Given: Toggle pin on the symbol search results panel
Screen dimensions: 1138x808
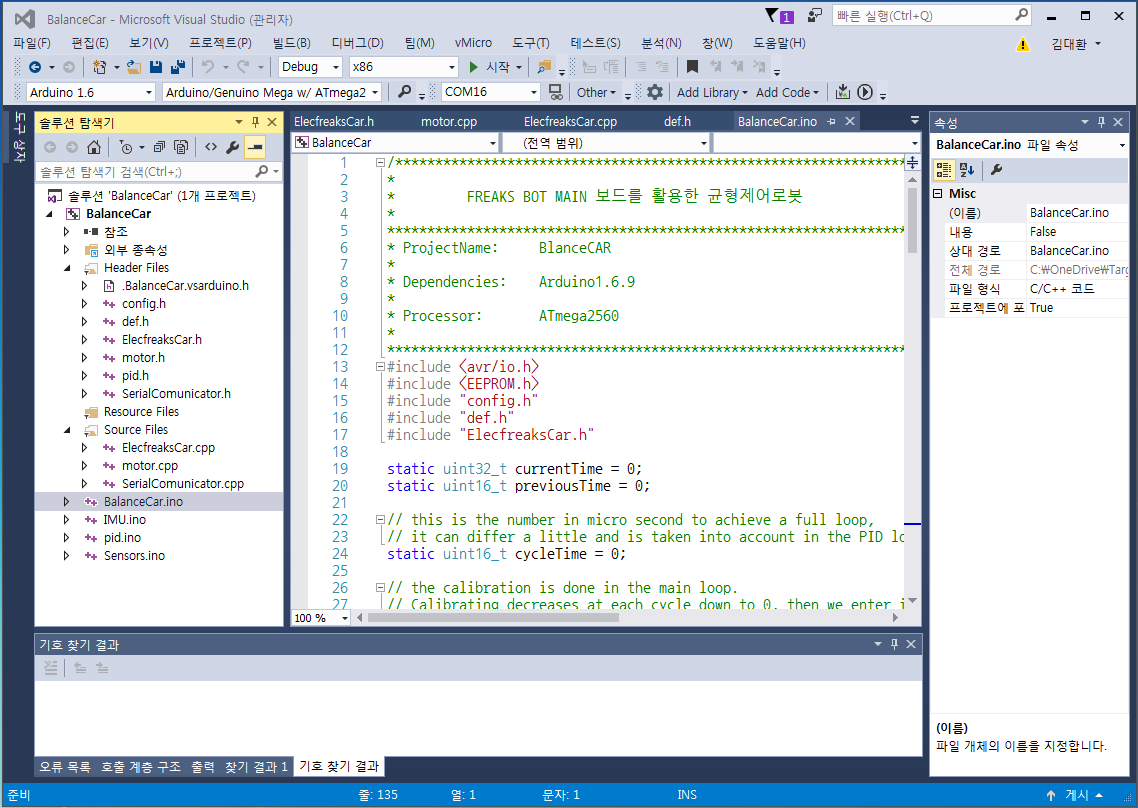Looking at the screenshot, I should pyautogui.click(x=894, y=644).
